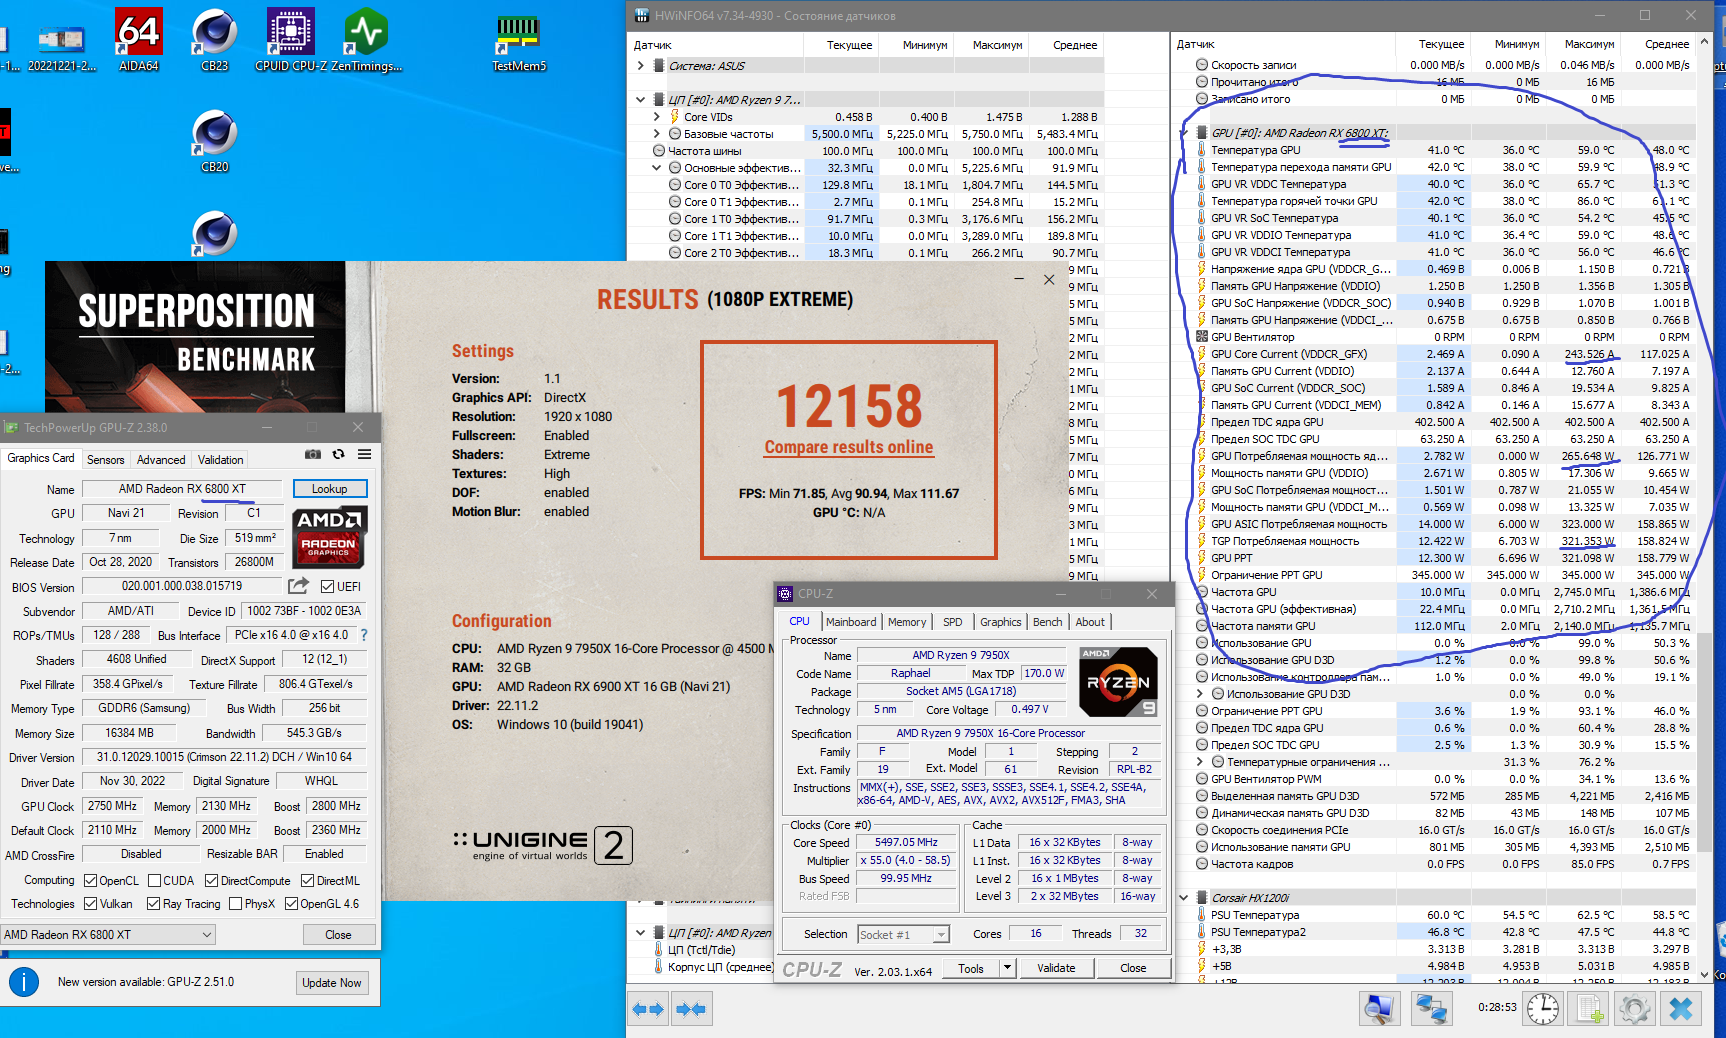
Task: Take a GPU-Z screenshot with the camera icon
Action: point(313,454)
